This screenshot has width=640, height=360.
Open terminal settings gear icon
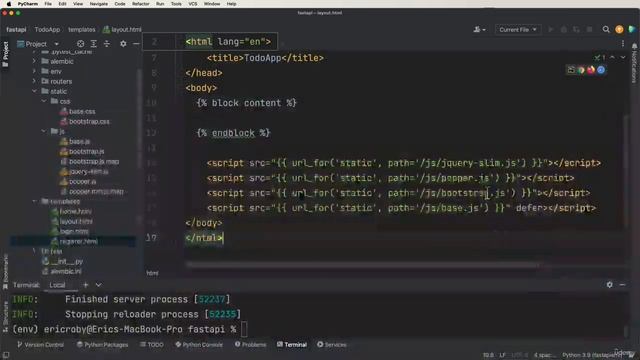click(x=609, y=285)
